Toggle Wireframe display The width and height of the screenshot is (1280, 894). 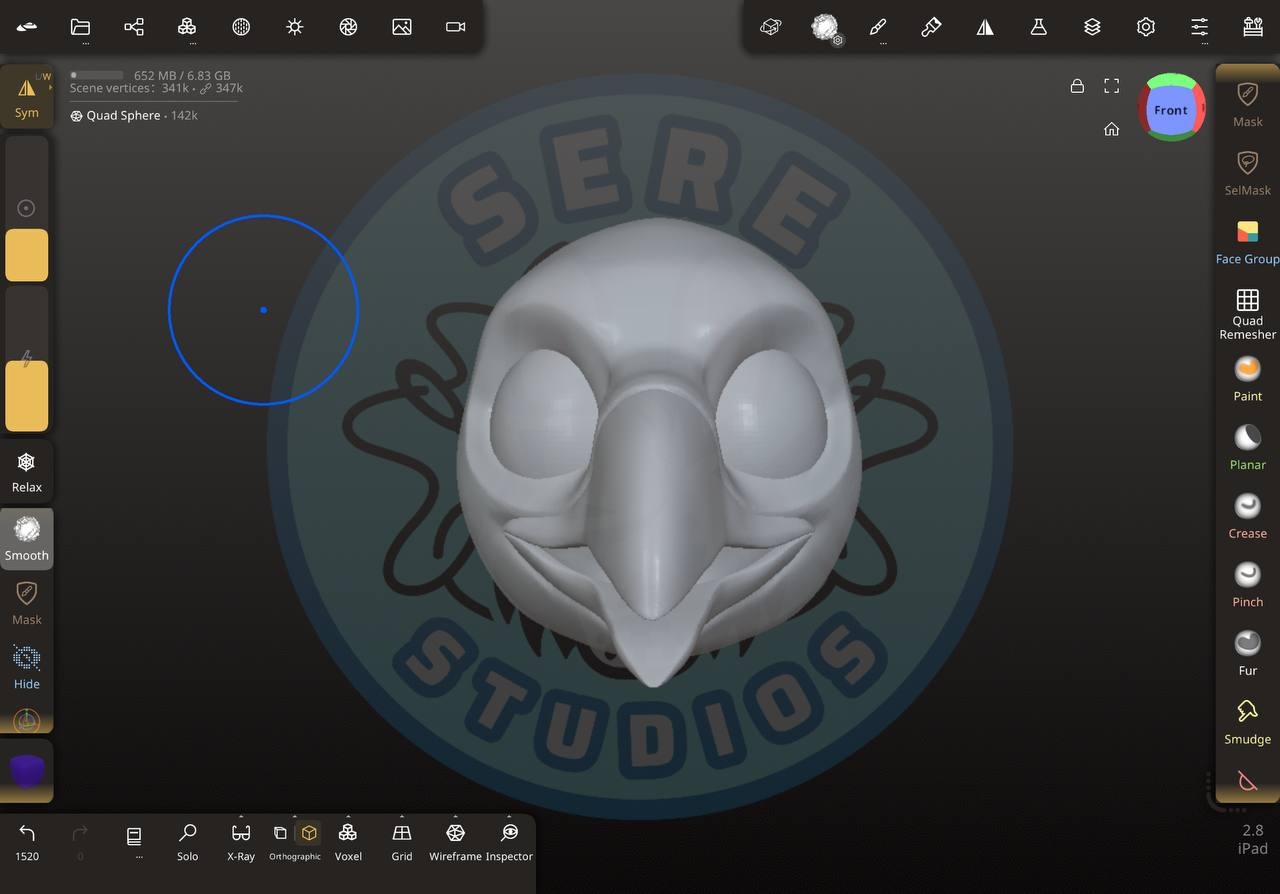pyautogui.click(x=455, y=840)
